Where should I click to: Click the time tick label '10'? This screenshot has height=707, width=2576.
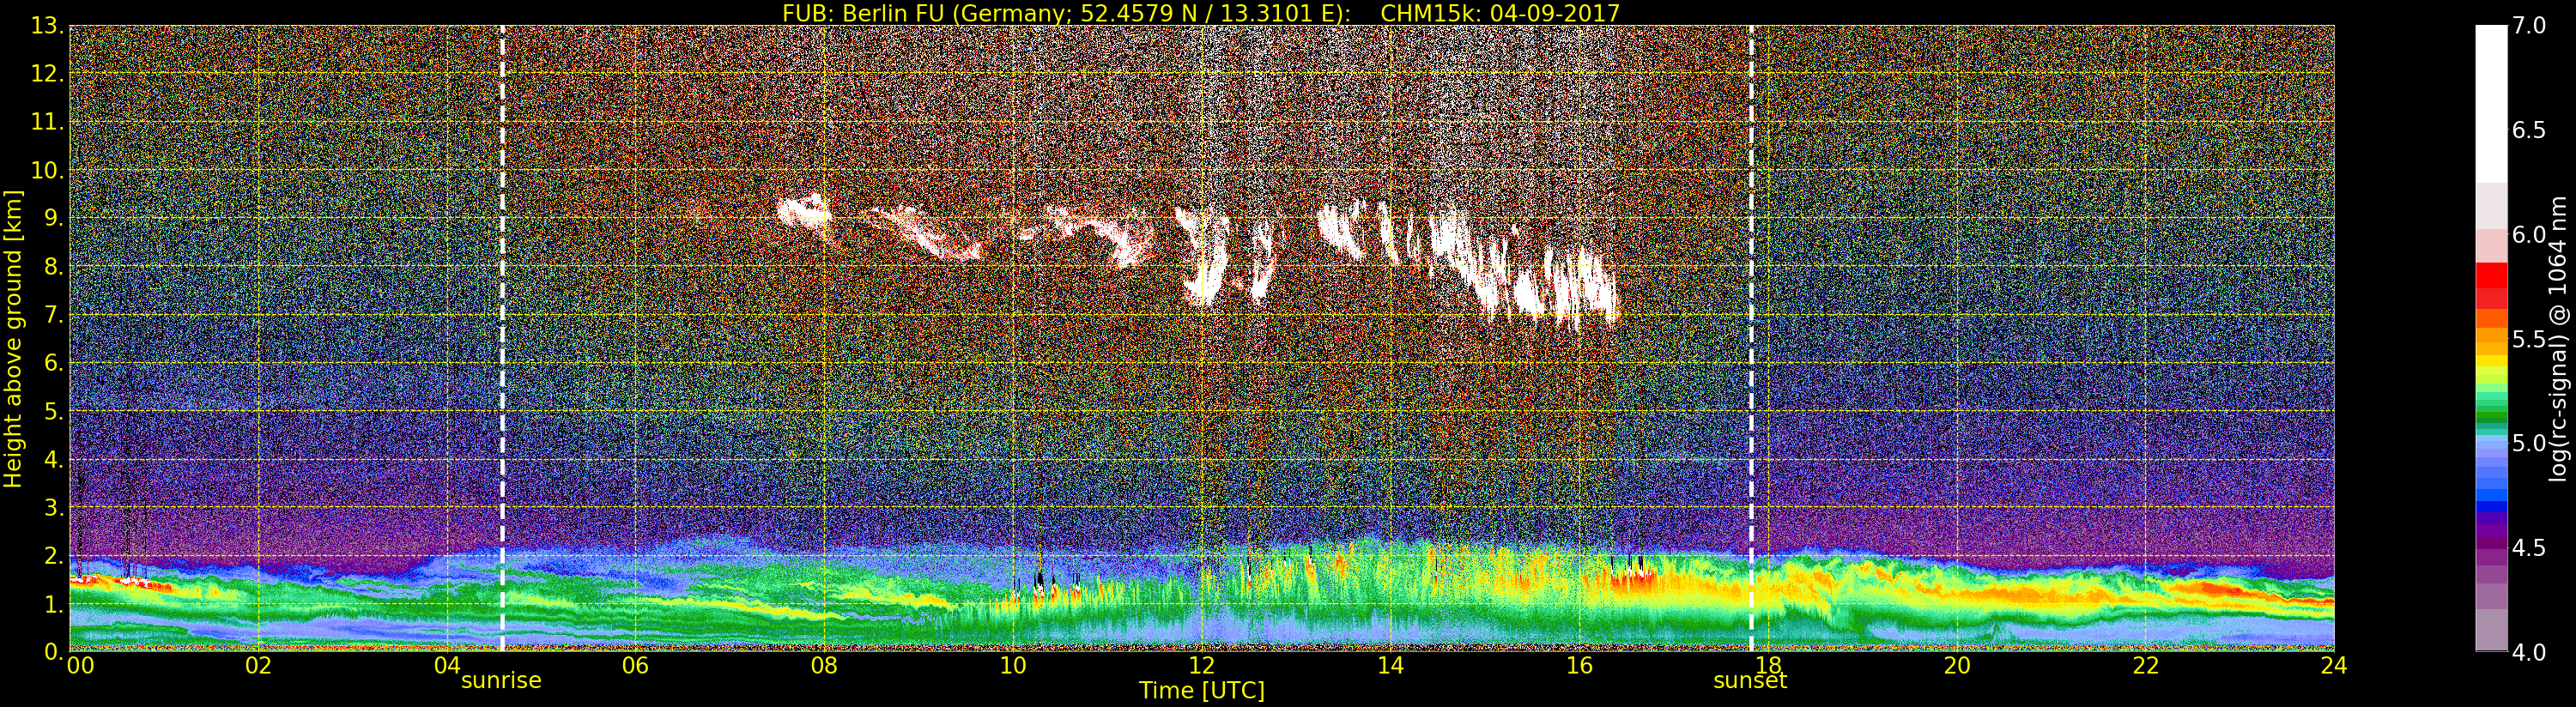[1013, 666]
